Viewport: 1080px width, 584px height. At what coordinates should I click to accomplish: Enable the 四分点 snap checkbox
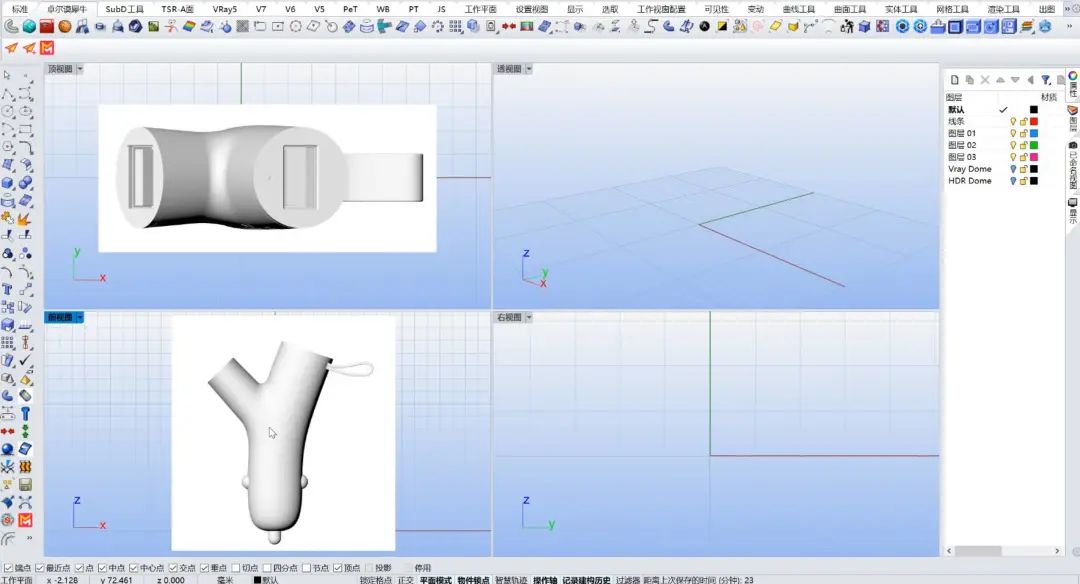(x=268, y=568)
